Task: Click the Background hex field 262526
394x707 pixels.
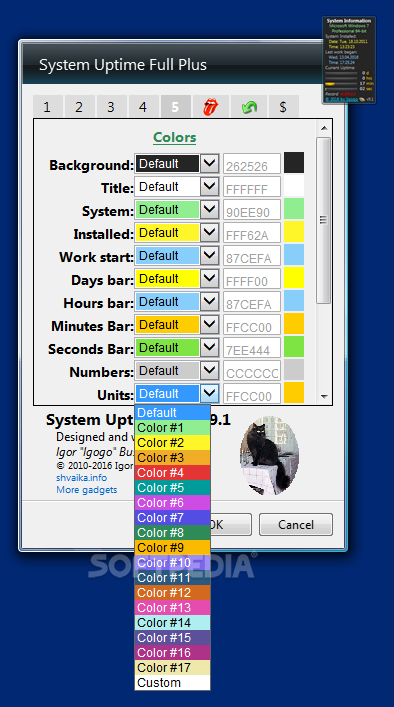Action: [252, 164]
